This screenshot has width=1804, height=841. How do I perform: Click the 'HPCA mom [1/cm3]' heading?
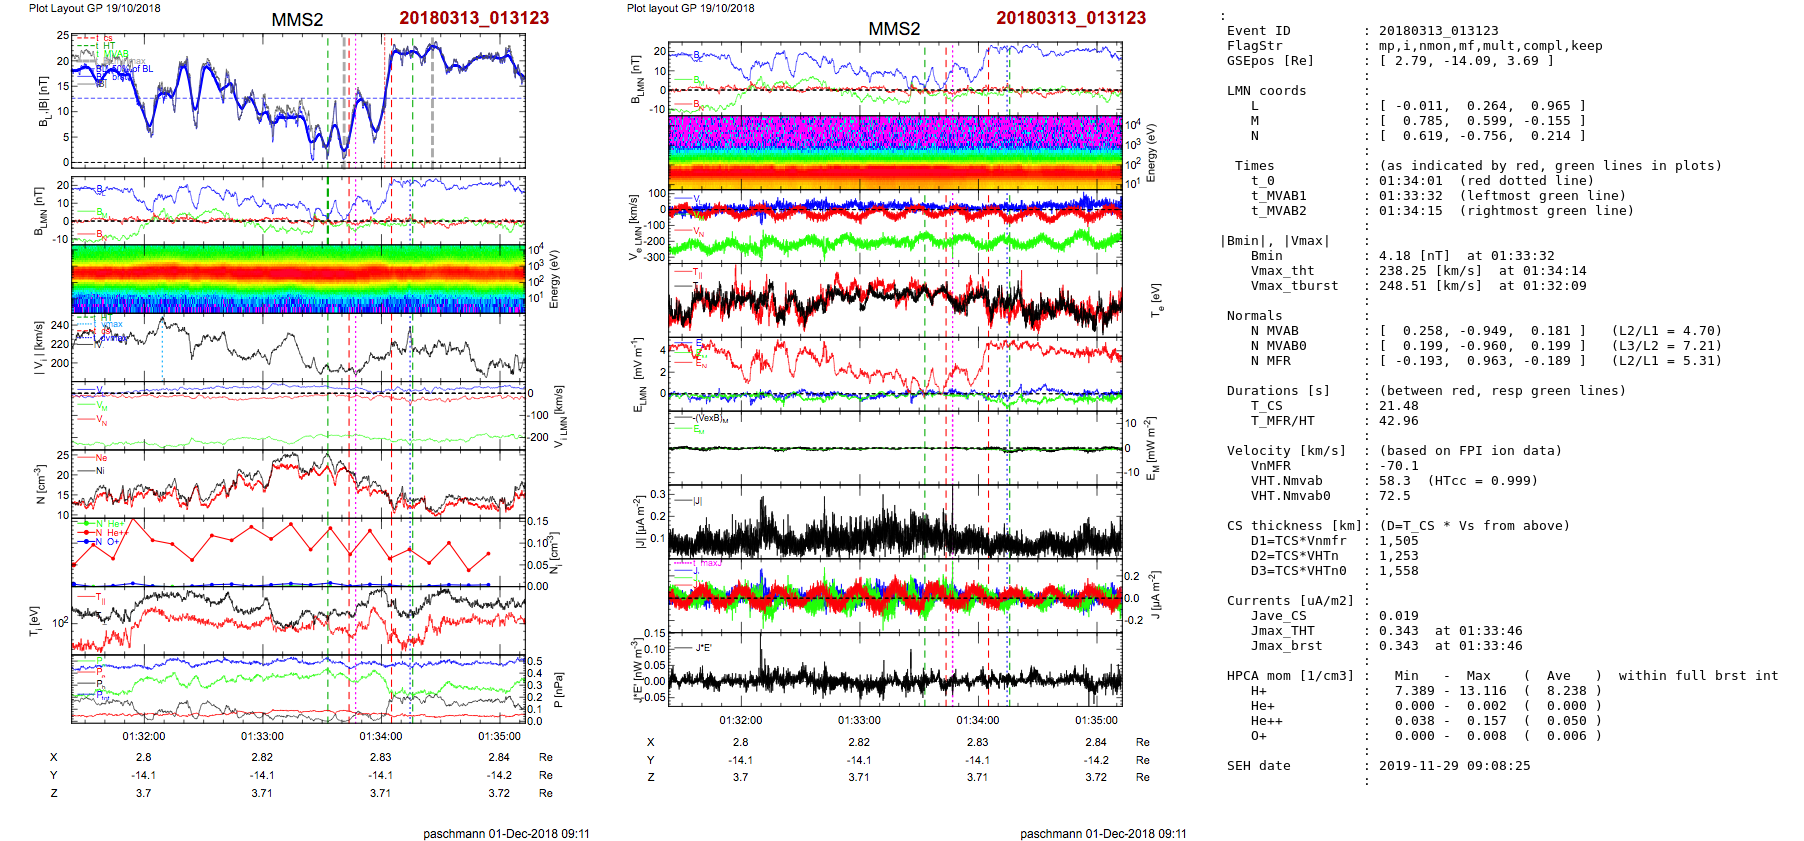1291,676
